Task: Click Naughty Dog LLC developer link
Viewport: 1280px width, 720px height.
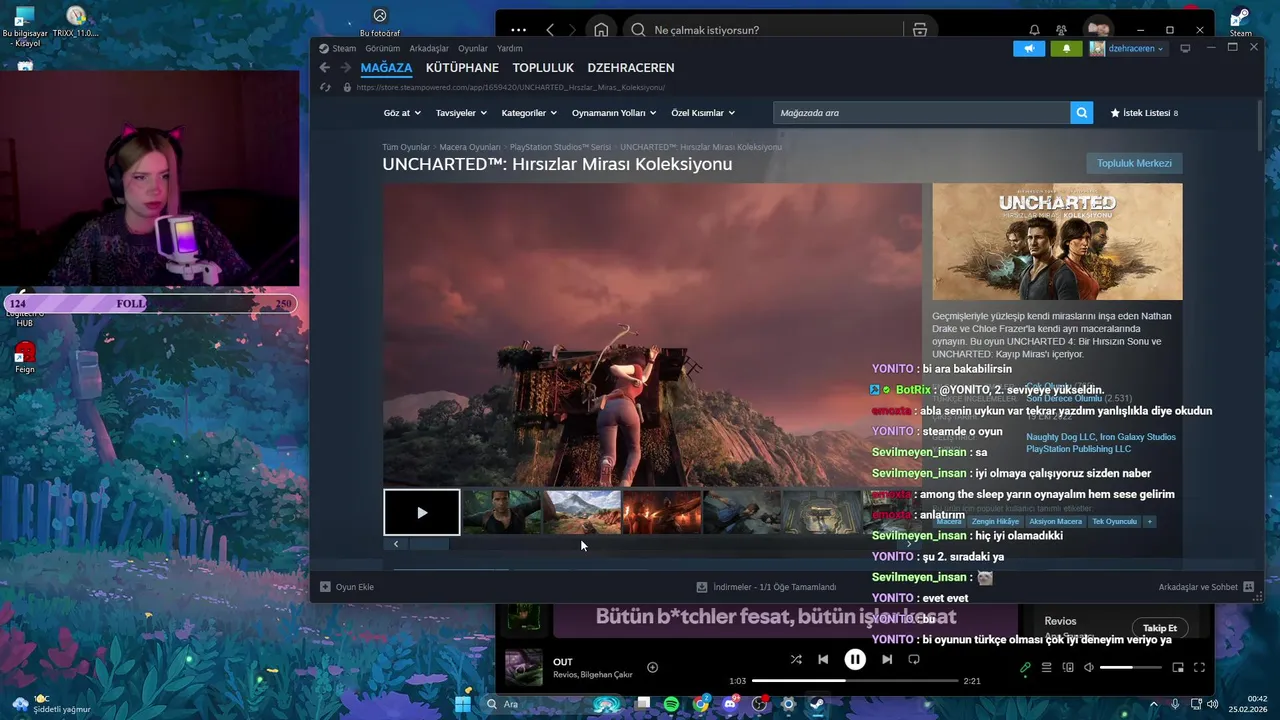Action: click(x=1061, y=437)
